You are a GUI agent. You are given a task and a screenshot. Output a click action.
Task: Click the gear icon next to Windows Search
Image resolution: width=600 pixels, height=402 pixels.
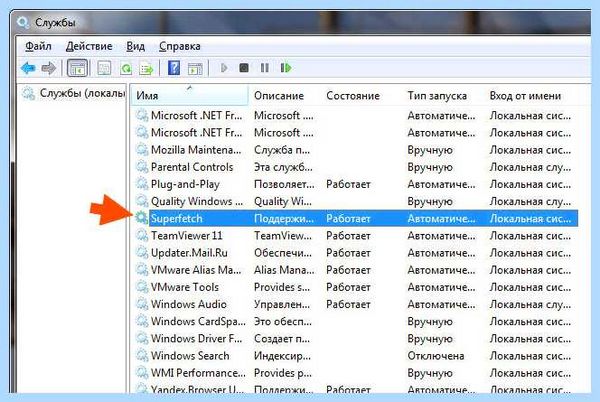pos(142,355)
